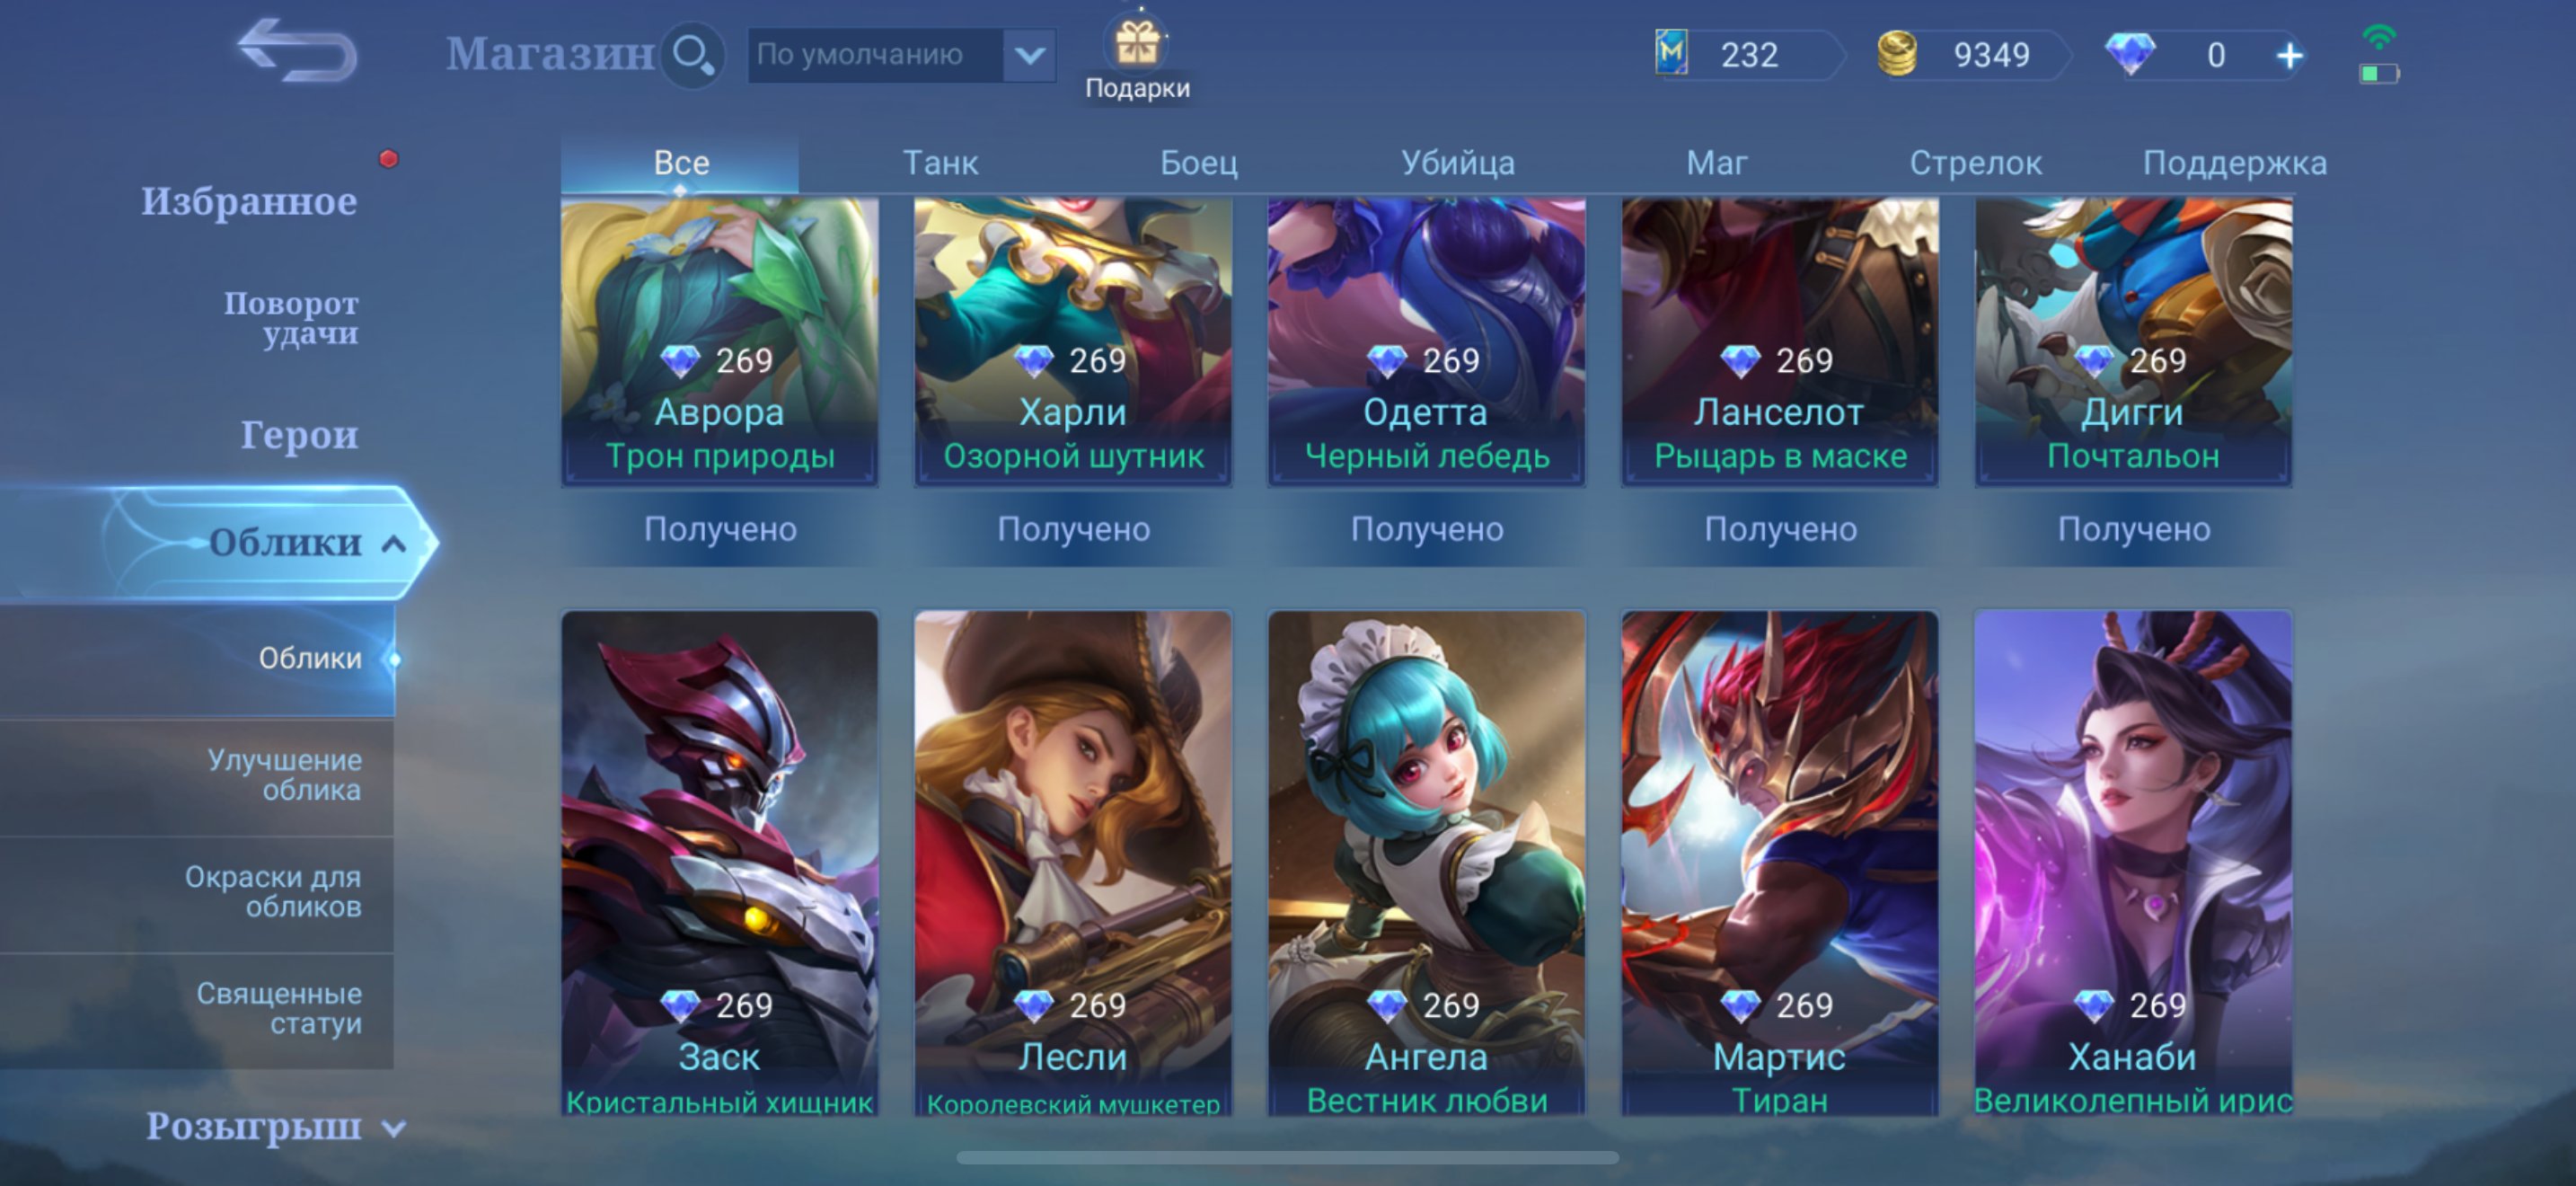Tap the gold coins icon
Viewport: 2576px width, 1186px height.
[1896, 54]
